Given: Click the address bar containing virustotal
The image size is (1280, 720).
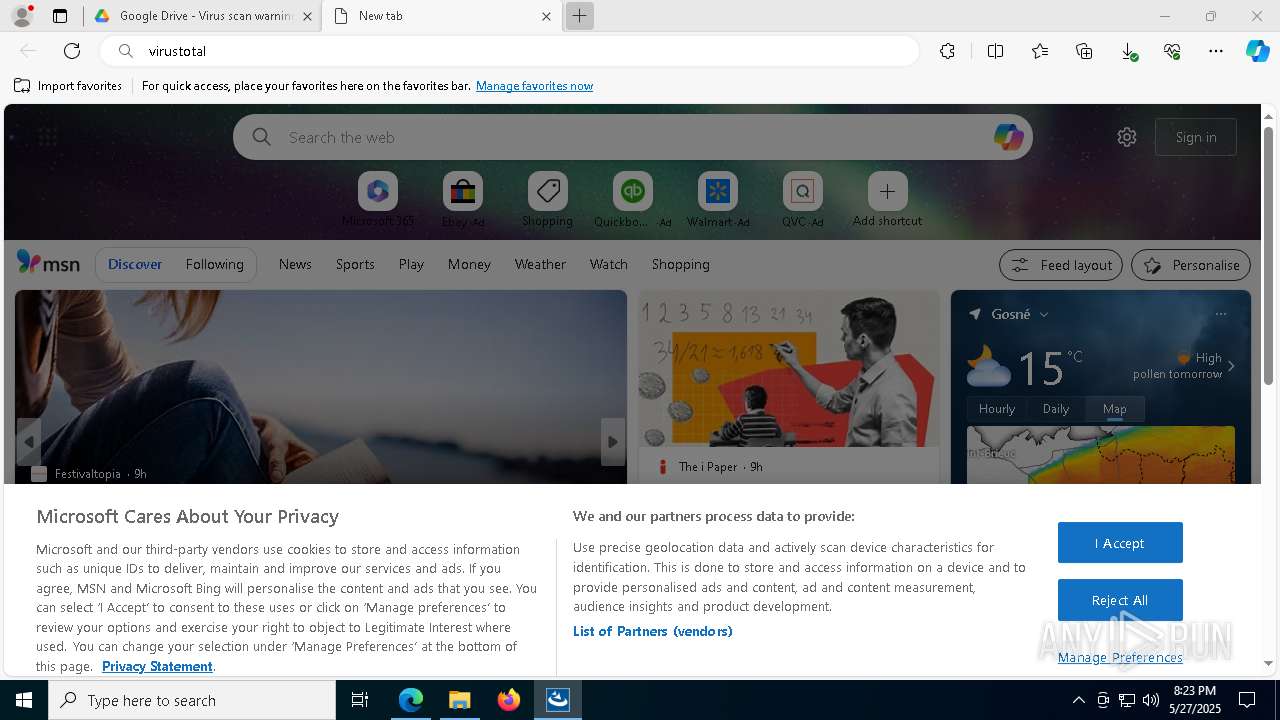Looking at the screenshot, I should point(510,51).
